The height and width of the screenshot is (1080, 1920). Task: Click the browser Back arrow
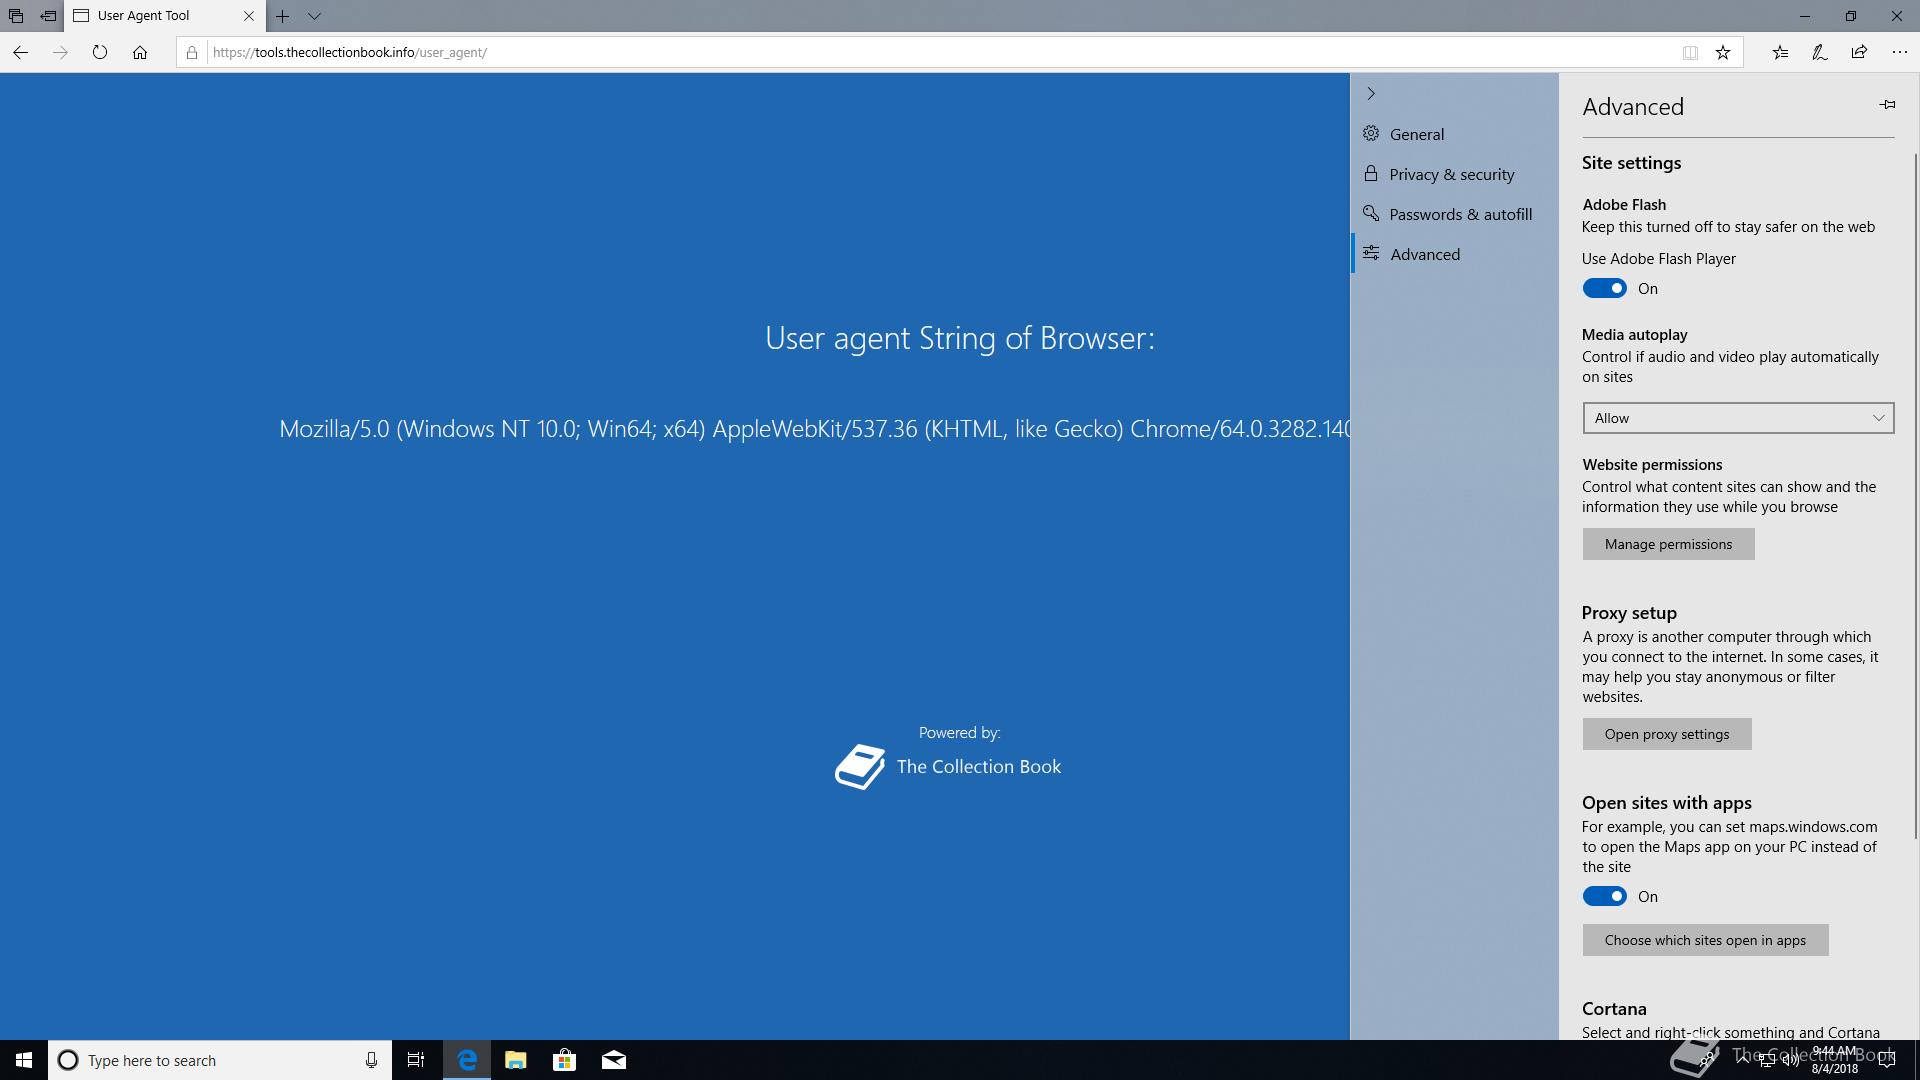point(20,52)
